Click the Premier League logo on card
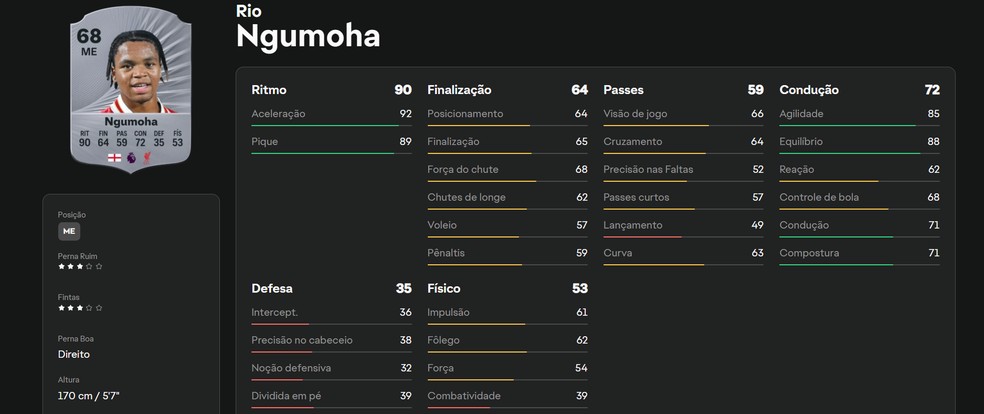Image resolution: width=984 pixels, height=414 pixels. 133,158
